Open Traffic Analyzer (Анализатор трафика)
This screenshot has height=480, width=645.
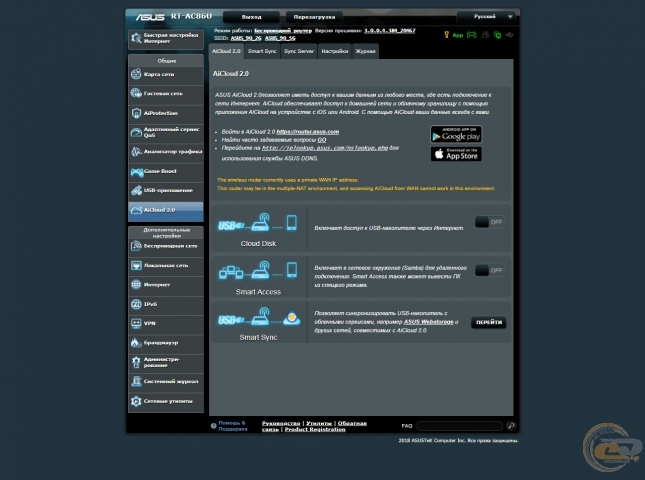(165, 152)
